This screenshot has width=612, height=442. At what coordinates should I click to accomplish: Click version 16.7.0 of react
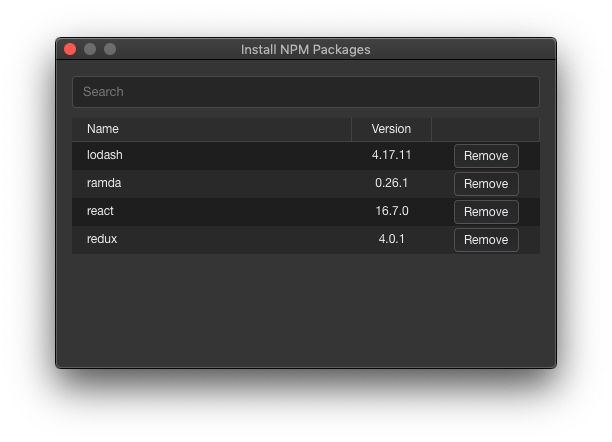[392, 211]
